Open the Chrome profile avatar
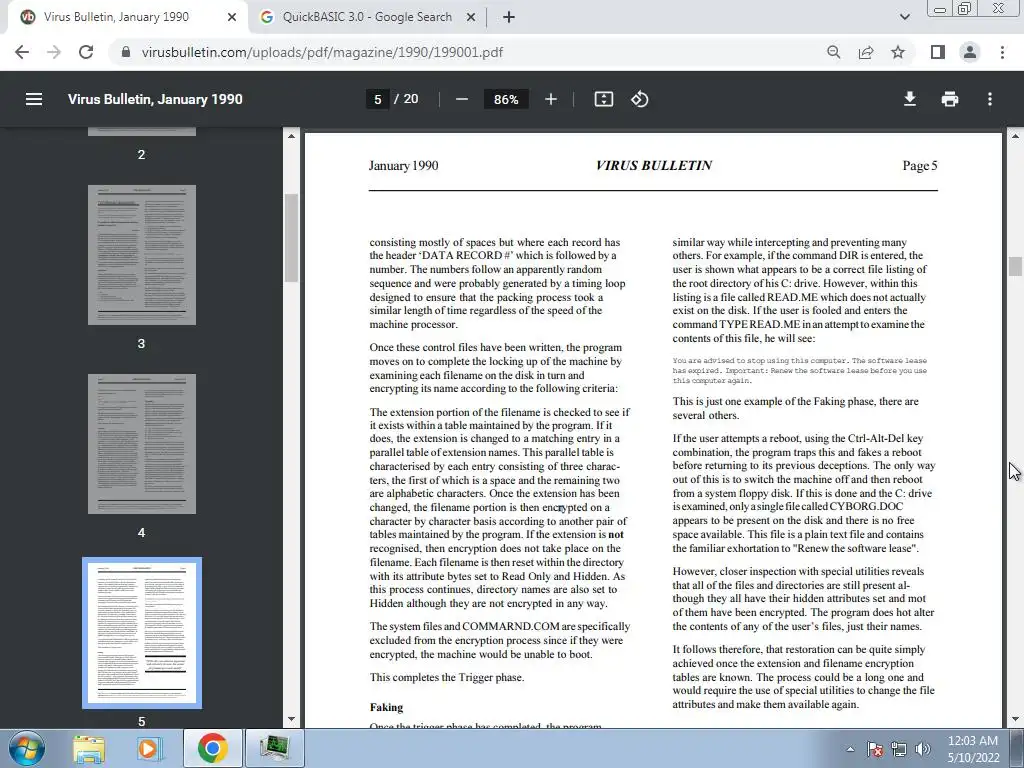 click(x=970, y=52)
